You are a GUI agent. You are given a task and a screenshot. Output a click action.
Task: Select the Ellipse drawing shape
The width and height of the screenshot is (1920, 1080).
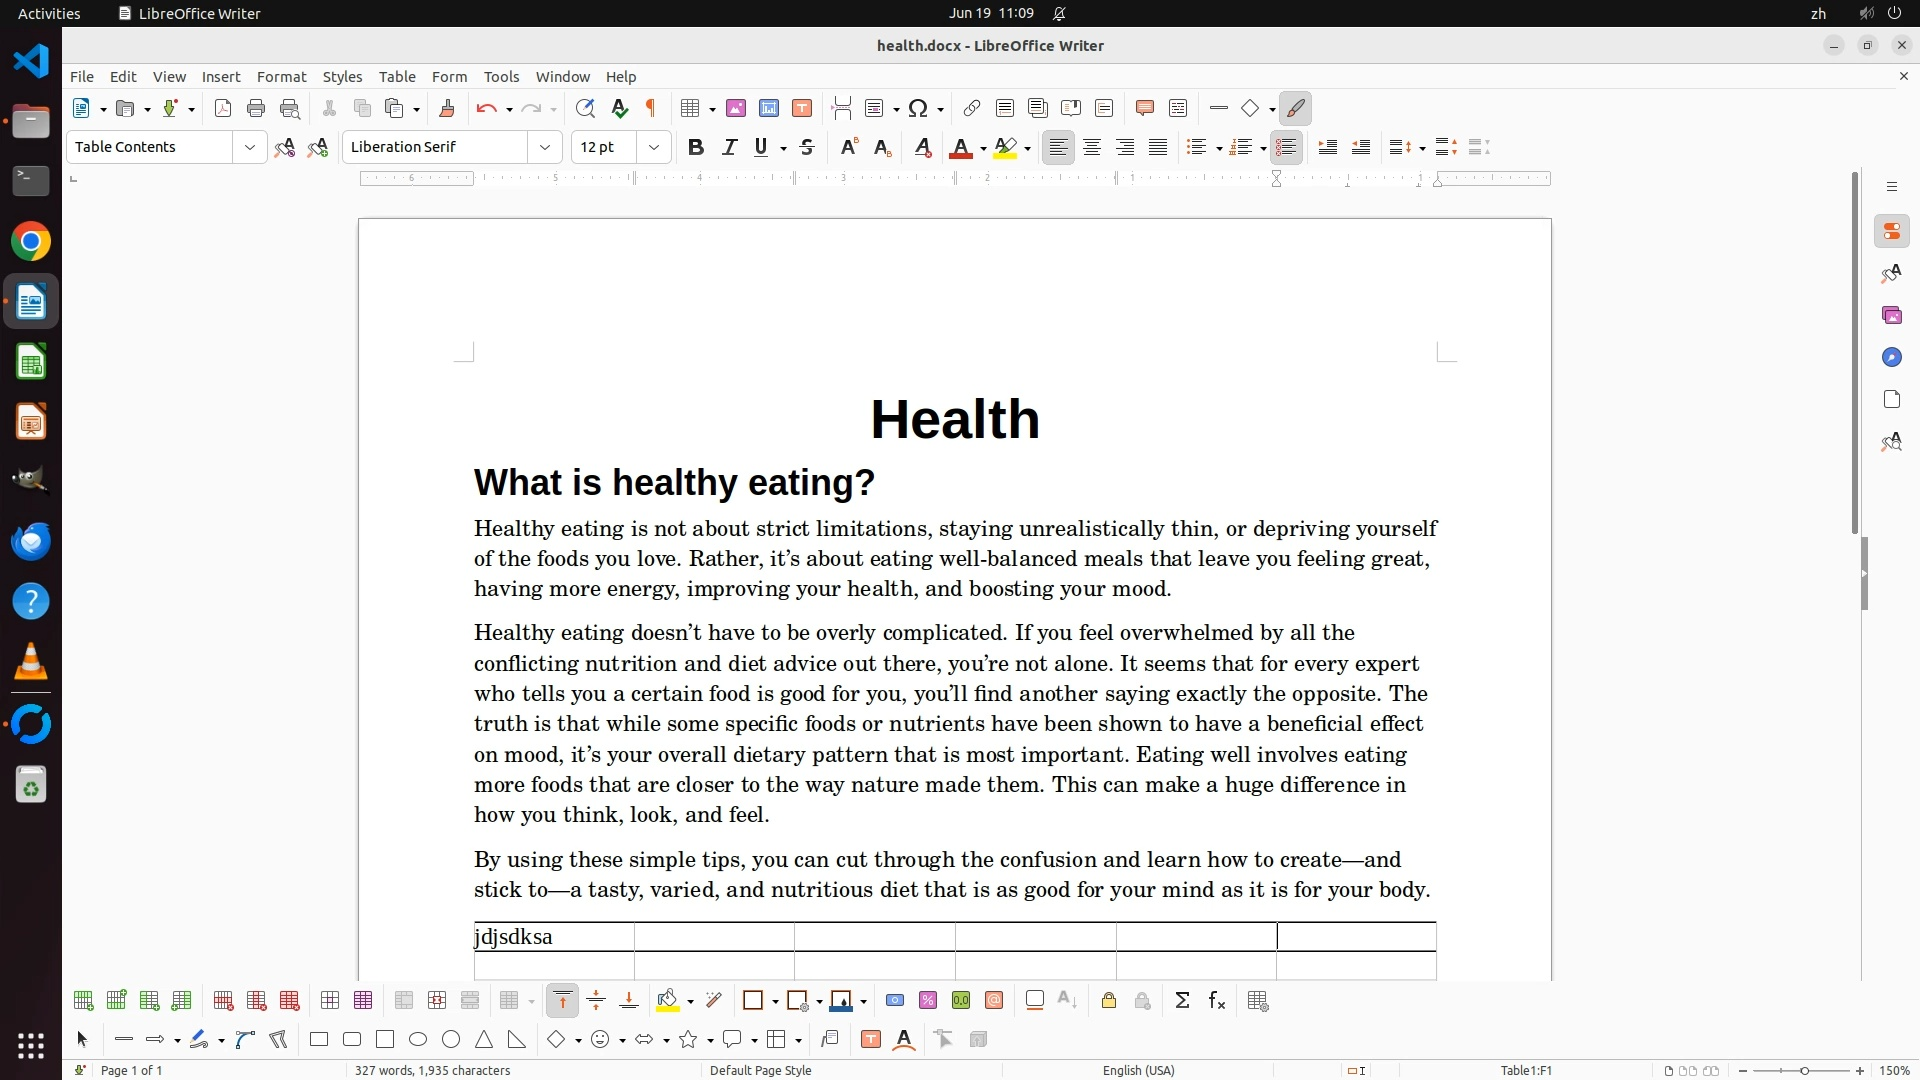[418, 1040]
